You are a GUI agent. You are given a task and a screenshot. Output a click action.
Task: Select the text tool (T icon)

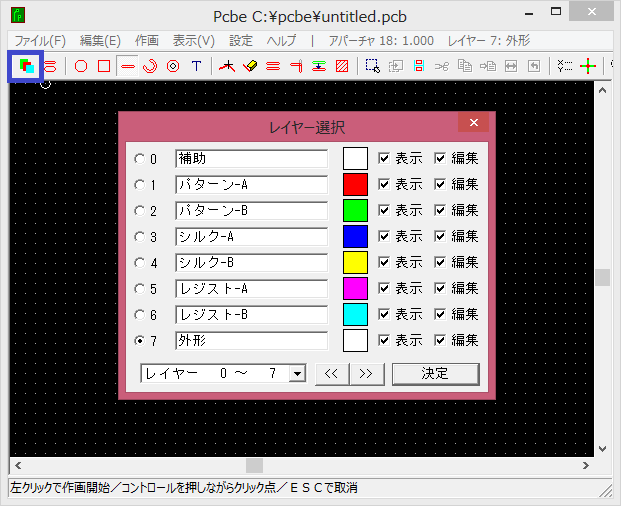pyautogui.click(x=196, y=66)
